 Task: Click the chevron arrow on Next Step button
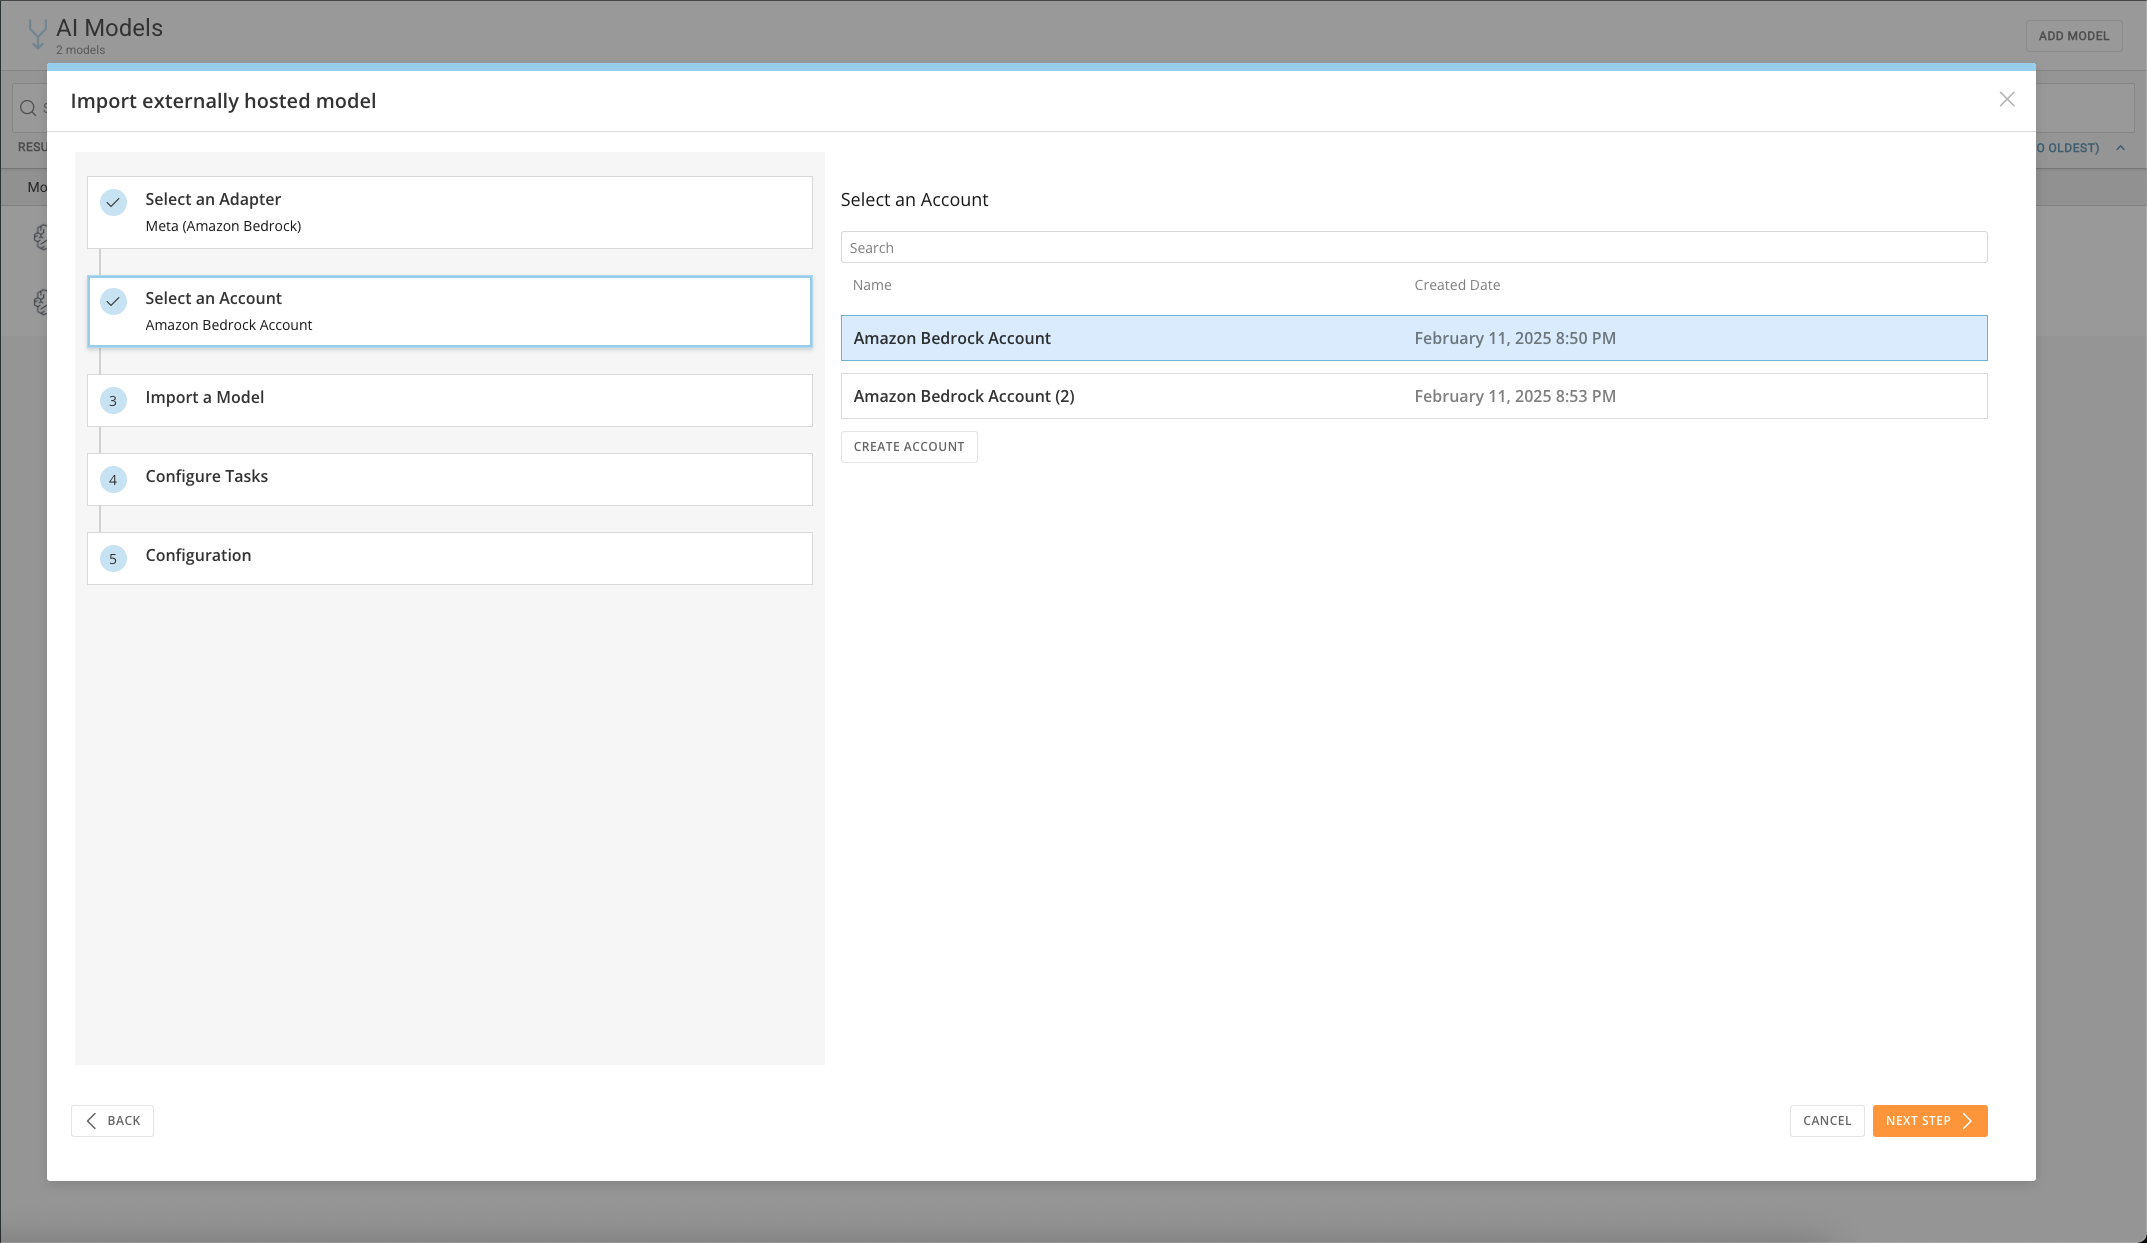point(1967,1121)
